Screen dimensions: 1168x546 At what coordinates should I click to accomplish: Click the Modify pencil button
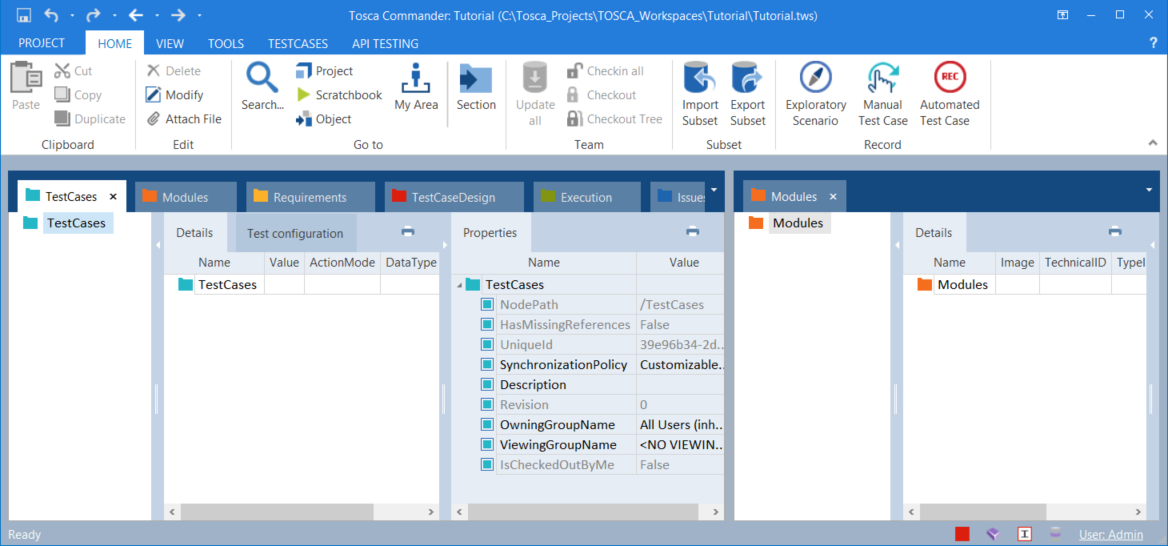[x=174, y=95]
